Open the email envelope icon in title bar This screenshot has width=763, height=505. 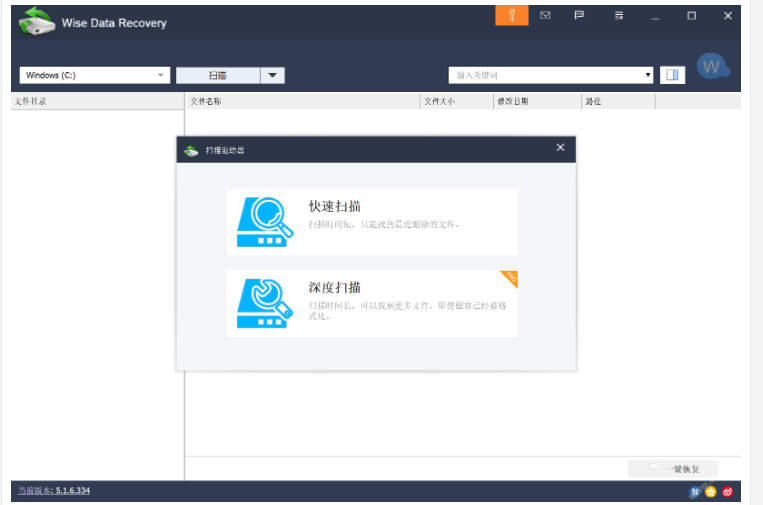[545, 16]
